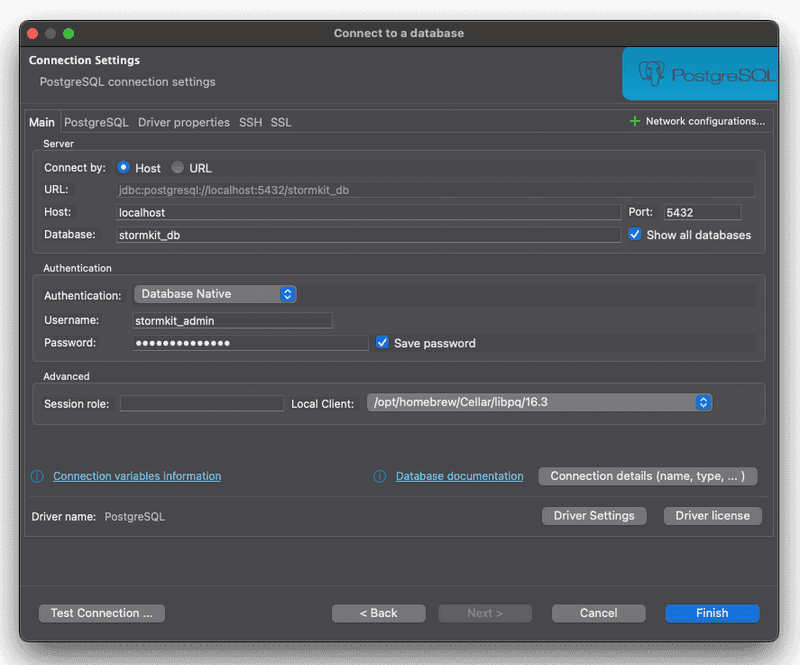Open Database documentation link
Screen dimensions: 800x665
(460, 476)
